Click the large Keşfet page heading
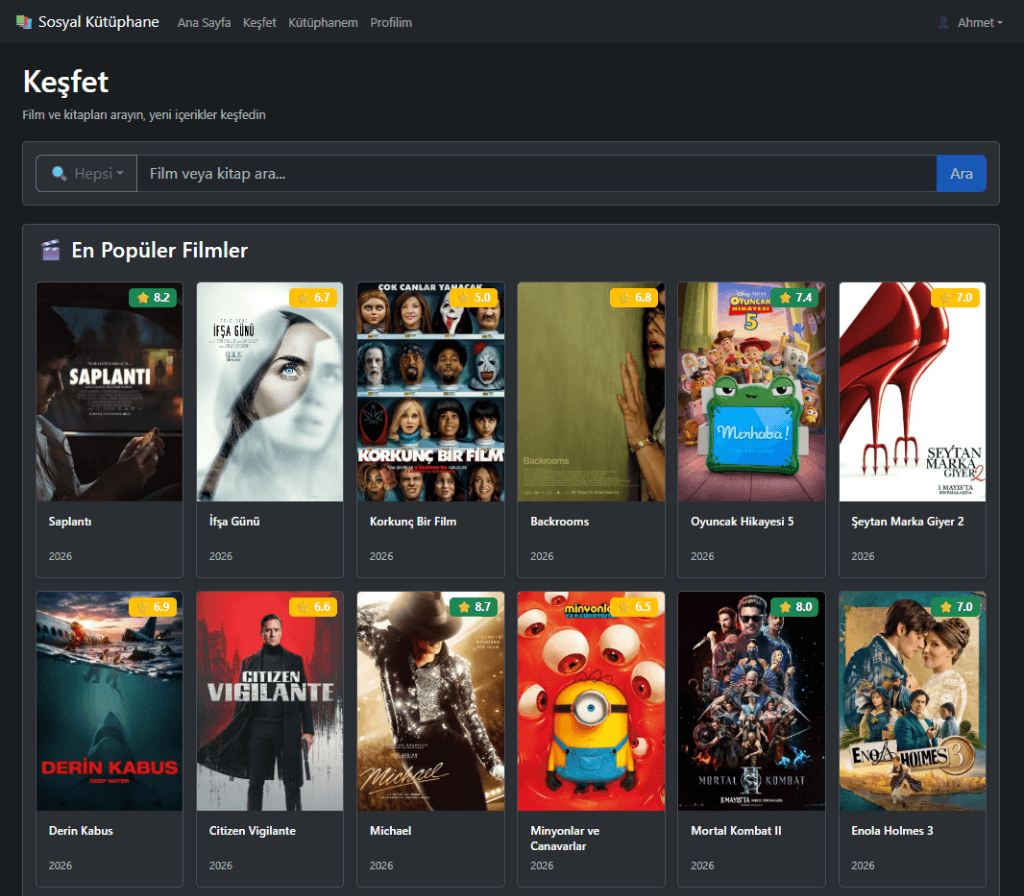The image size is (1024, 896). [65, 82]
